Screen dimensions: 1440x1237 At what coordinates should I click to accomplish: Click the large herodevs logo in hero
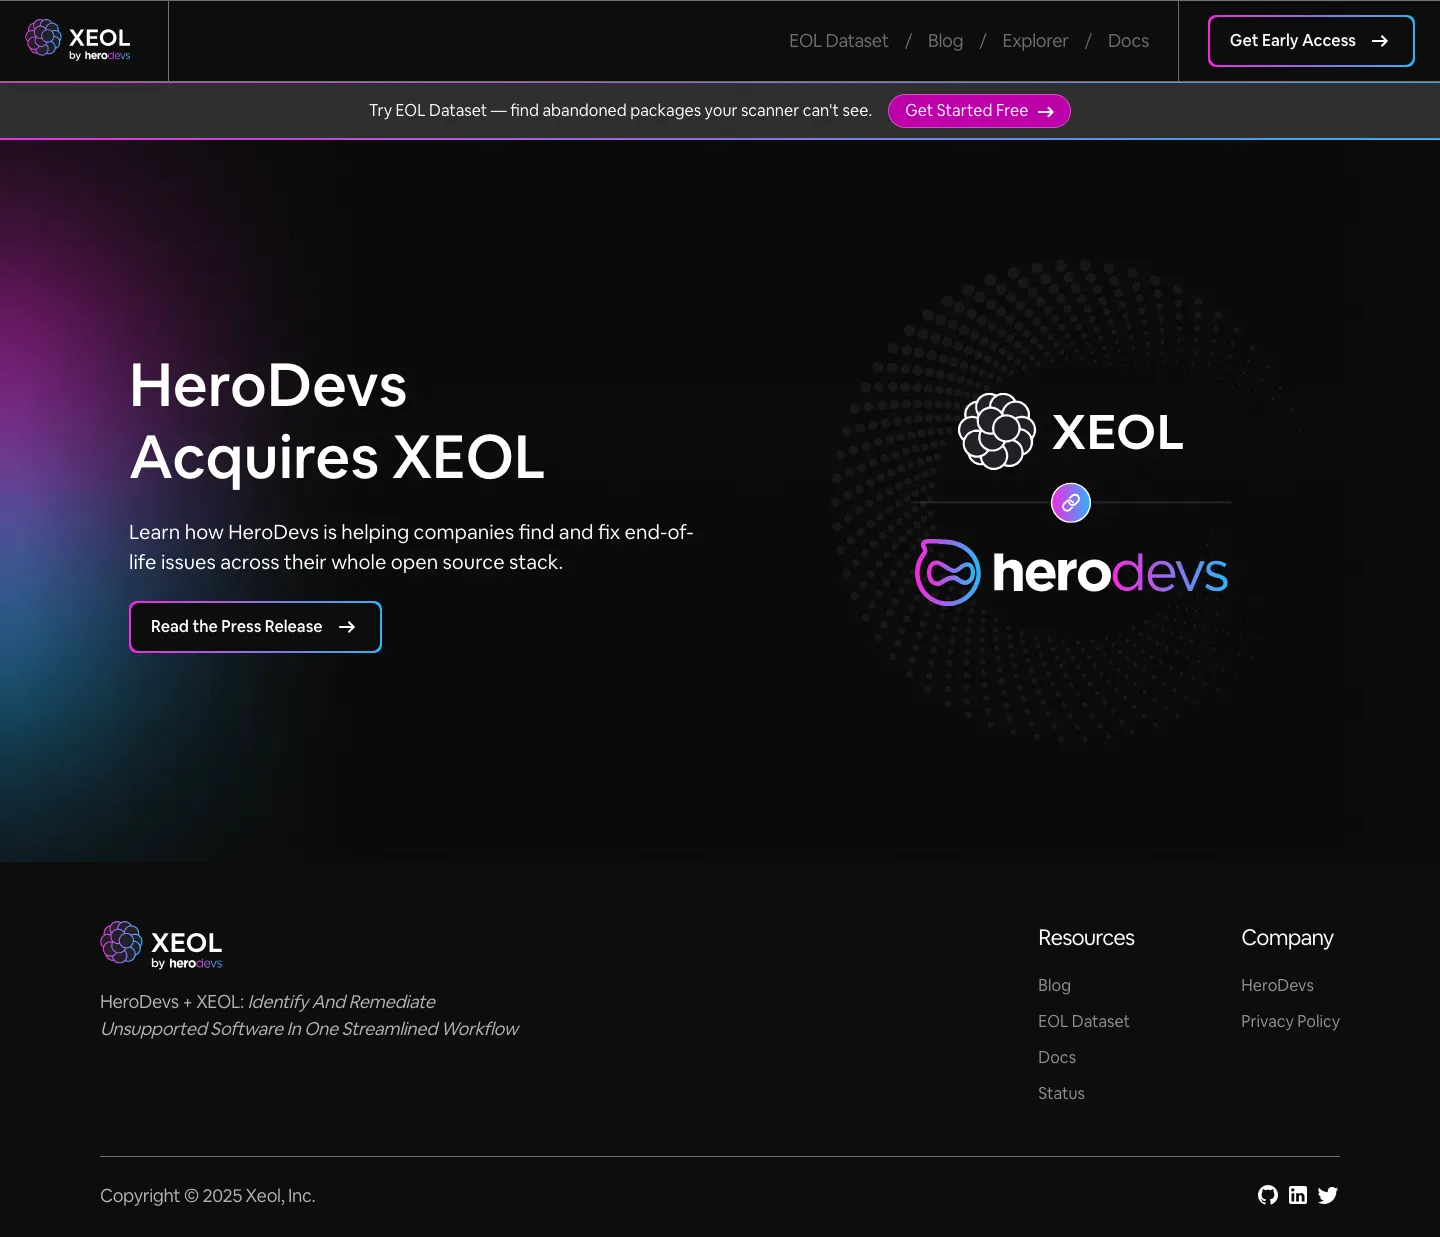coord(1071,572)
